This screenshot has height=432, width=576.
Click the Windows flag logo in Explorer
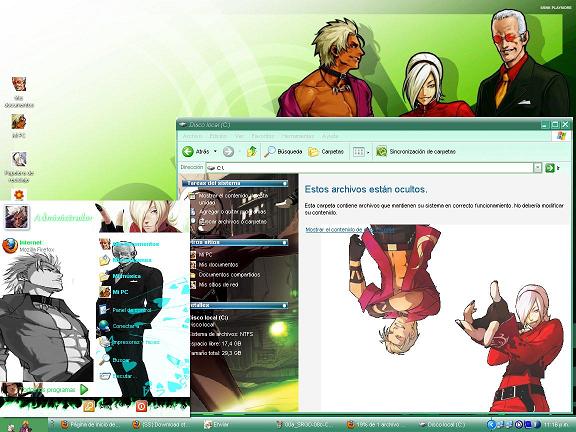561,136
